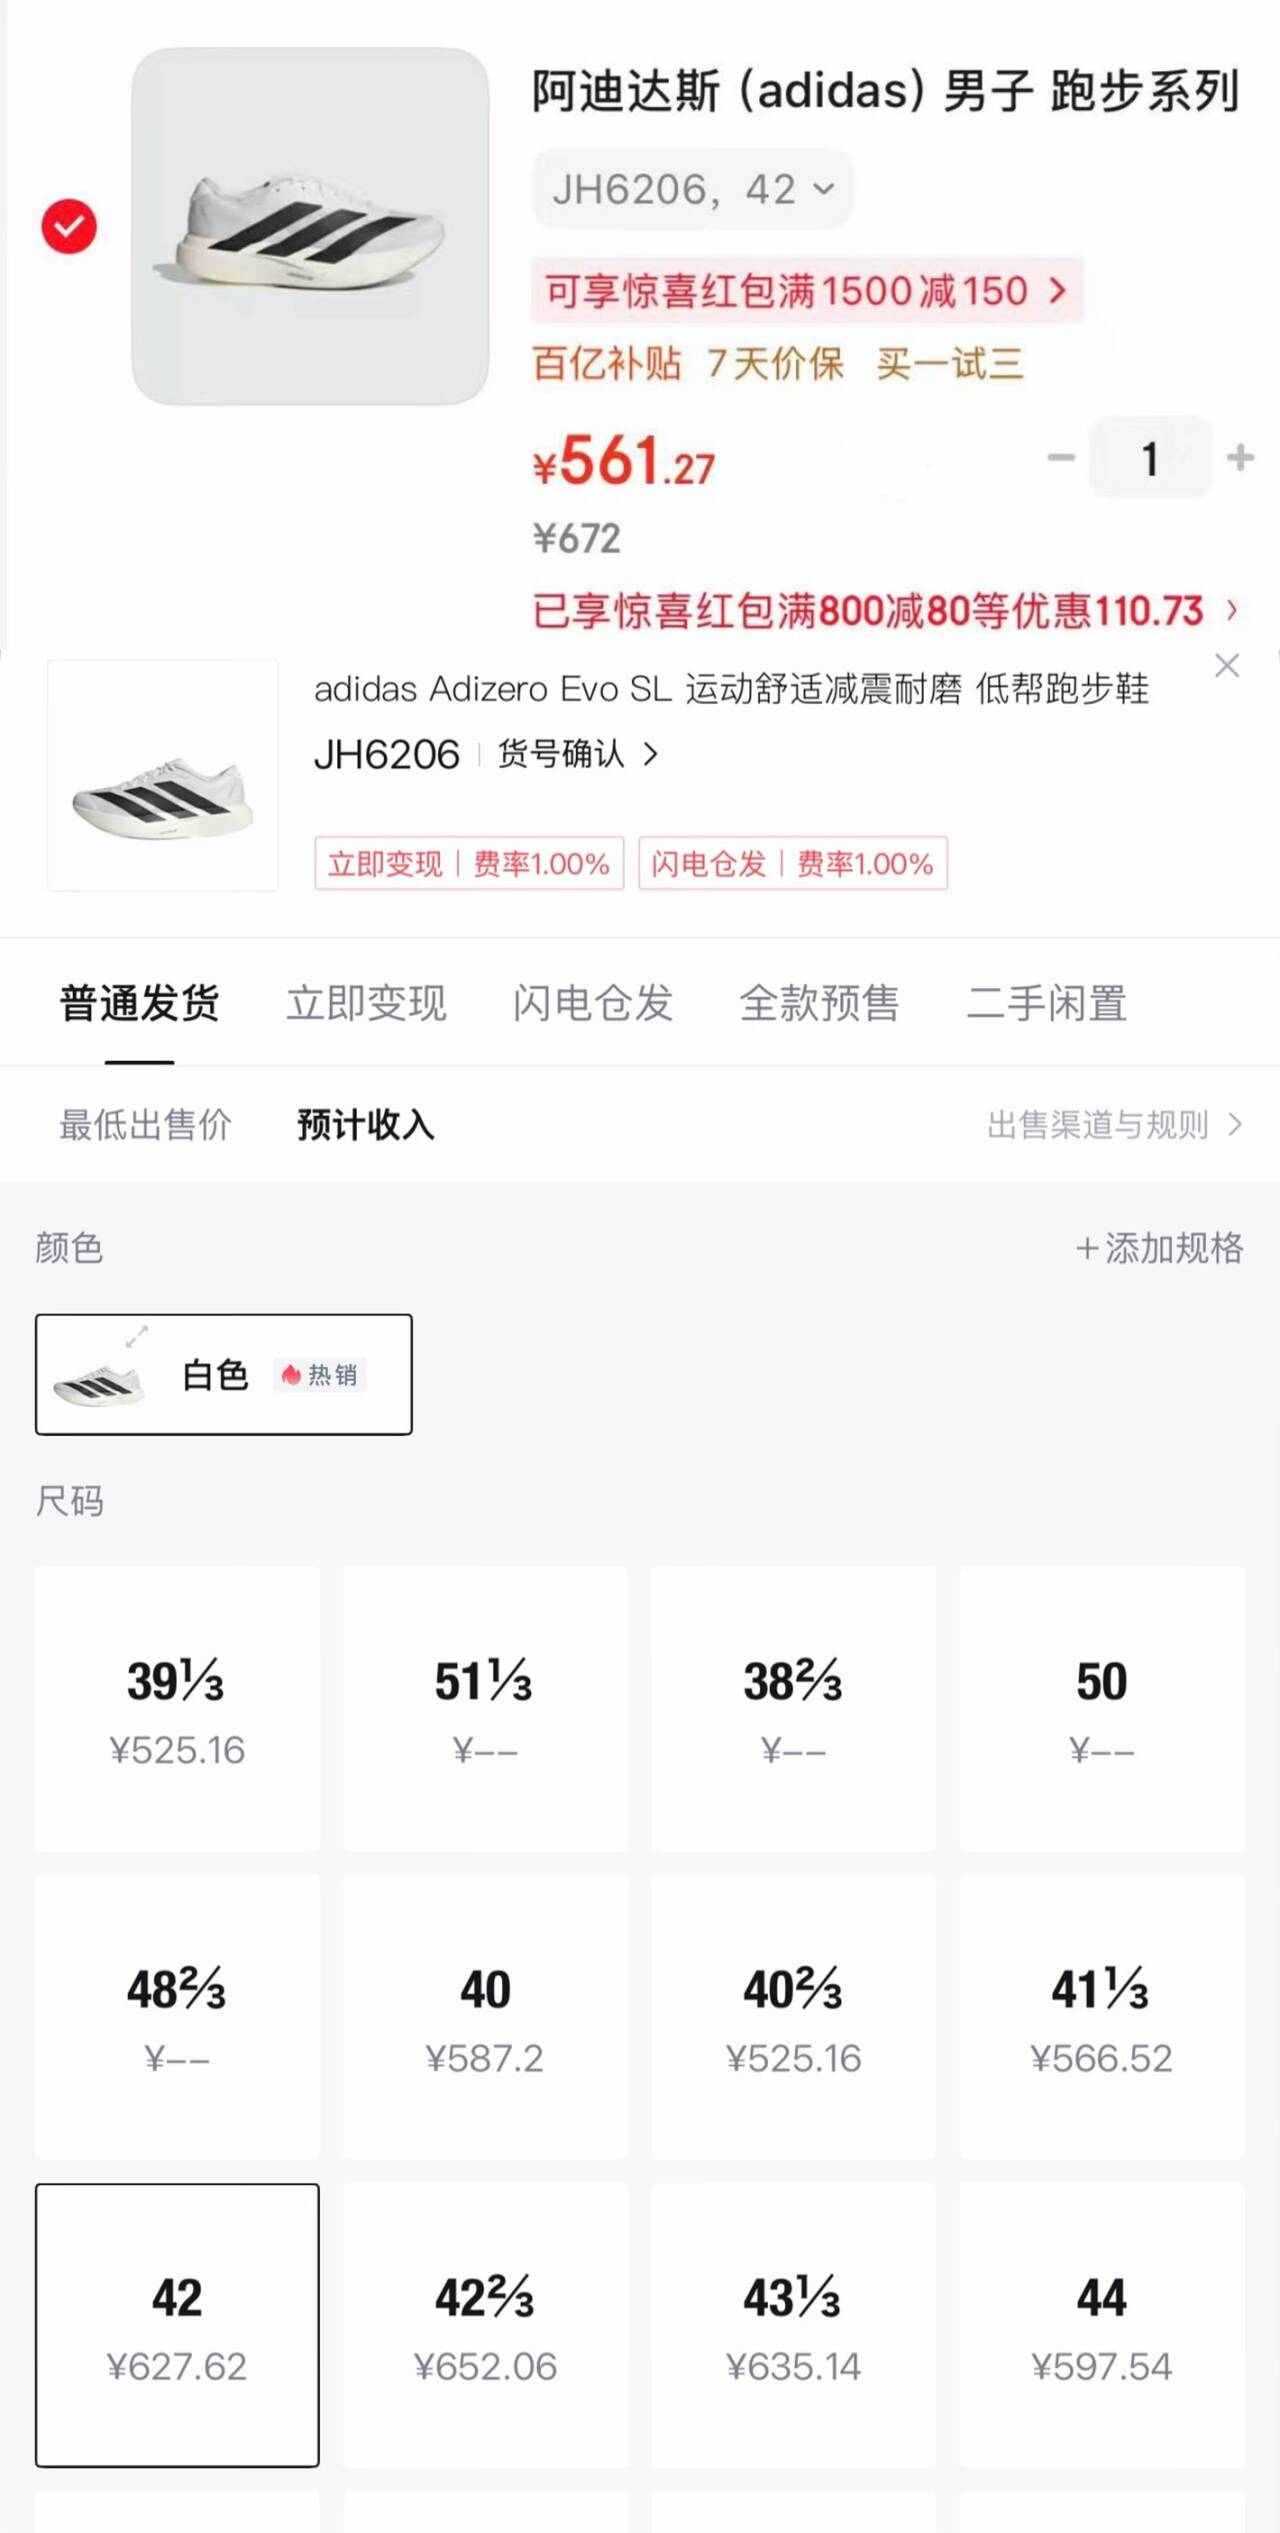Expand the 已享惊喜红包 discount details arrow
1280x2533 pixels.
(1232, 610)
